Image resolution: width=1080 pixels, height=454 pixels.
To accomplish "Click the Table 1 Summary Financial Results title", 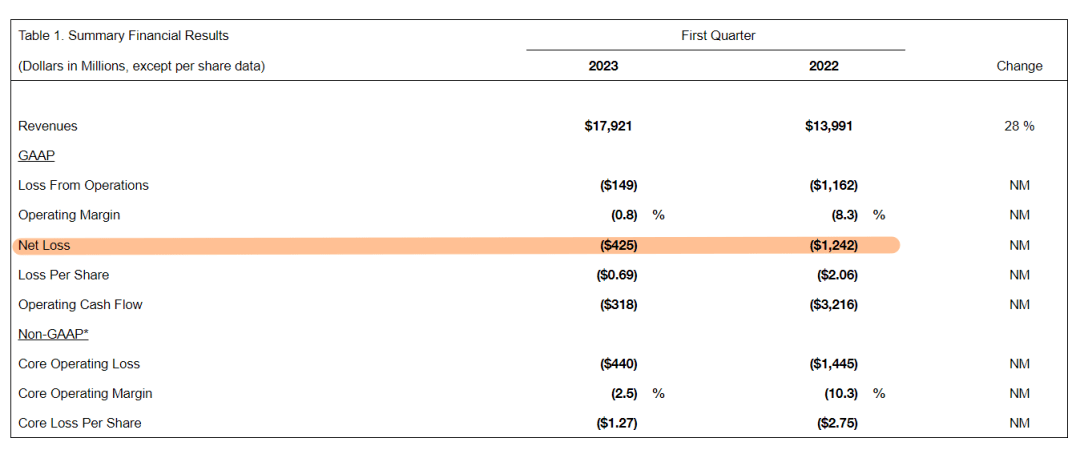I will pyautogui.click(x=123, y=36).
